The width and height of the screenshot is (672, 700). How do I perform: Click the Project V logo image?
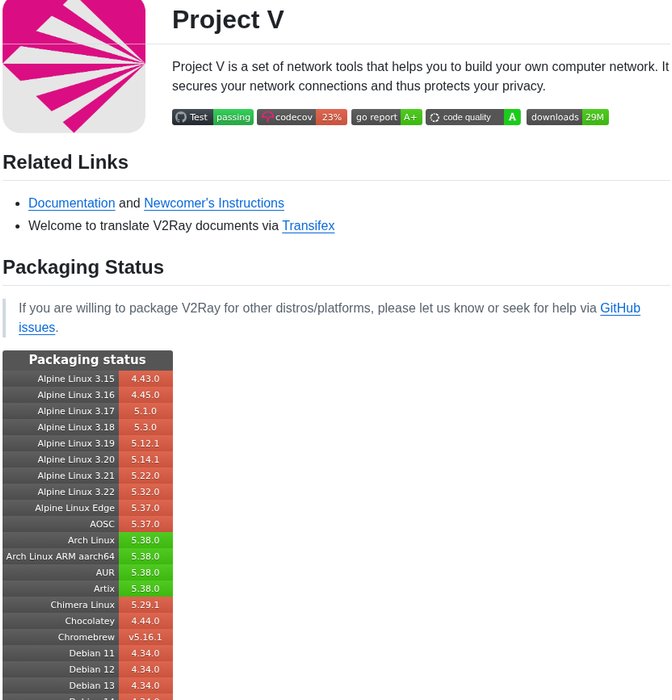tap(74, 66)
